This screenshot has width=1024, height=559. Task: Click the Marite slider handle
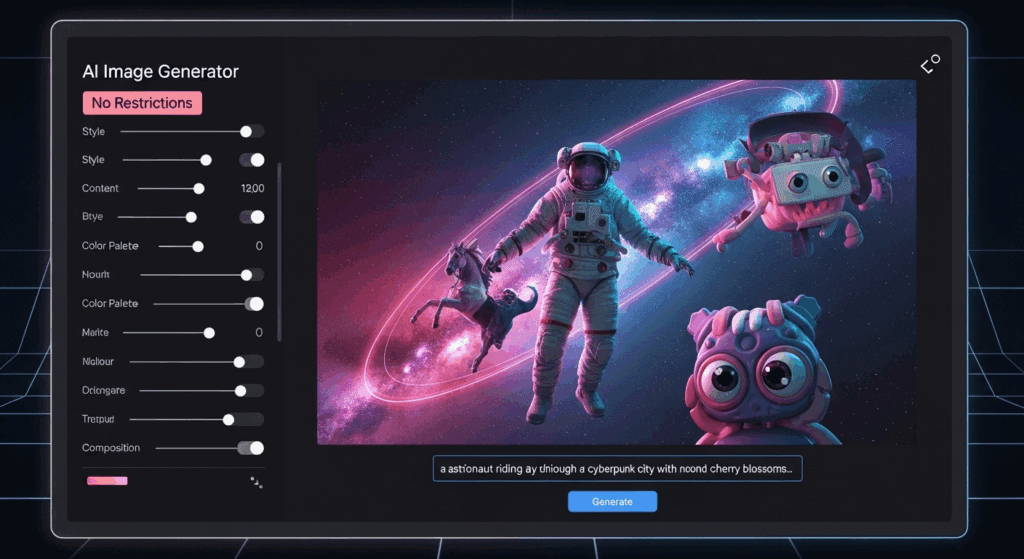(x=209, y=333)
